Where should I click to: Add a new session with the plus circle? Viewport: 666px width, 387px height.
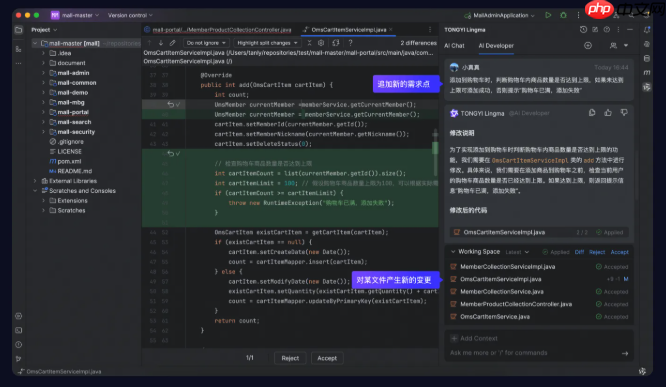click(x=588, y=45)
